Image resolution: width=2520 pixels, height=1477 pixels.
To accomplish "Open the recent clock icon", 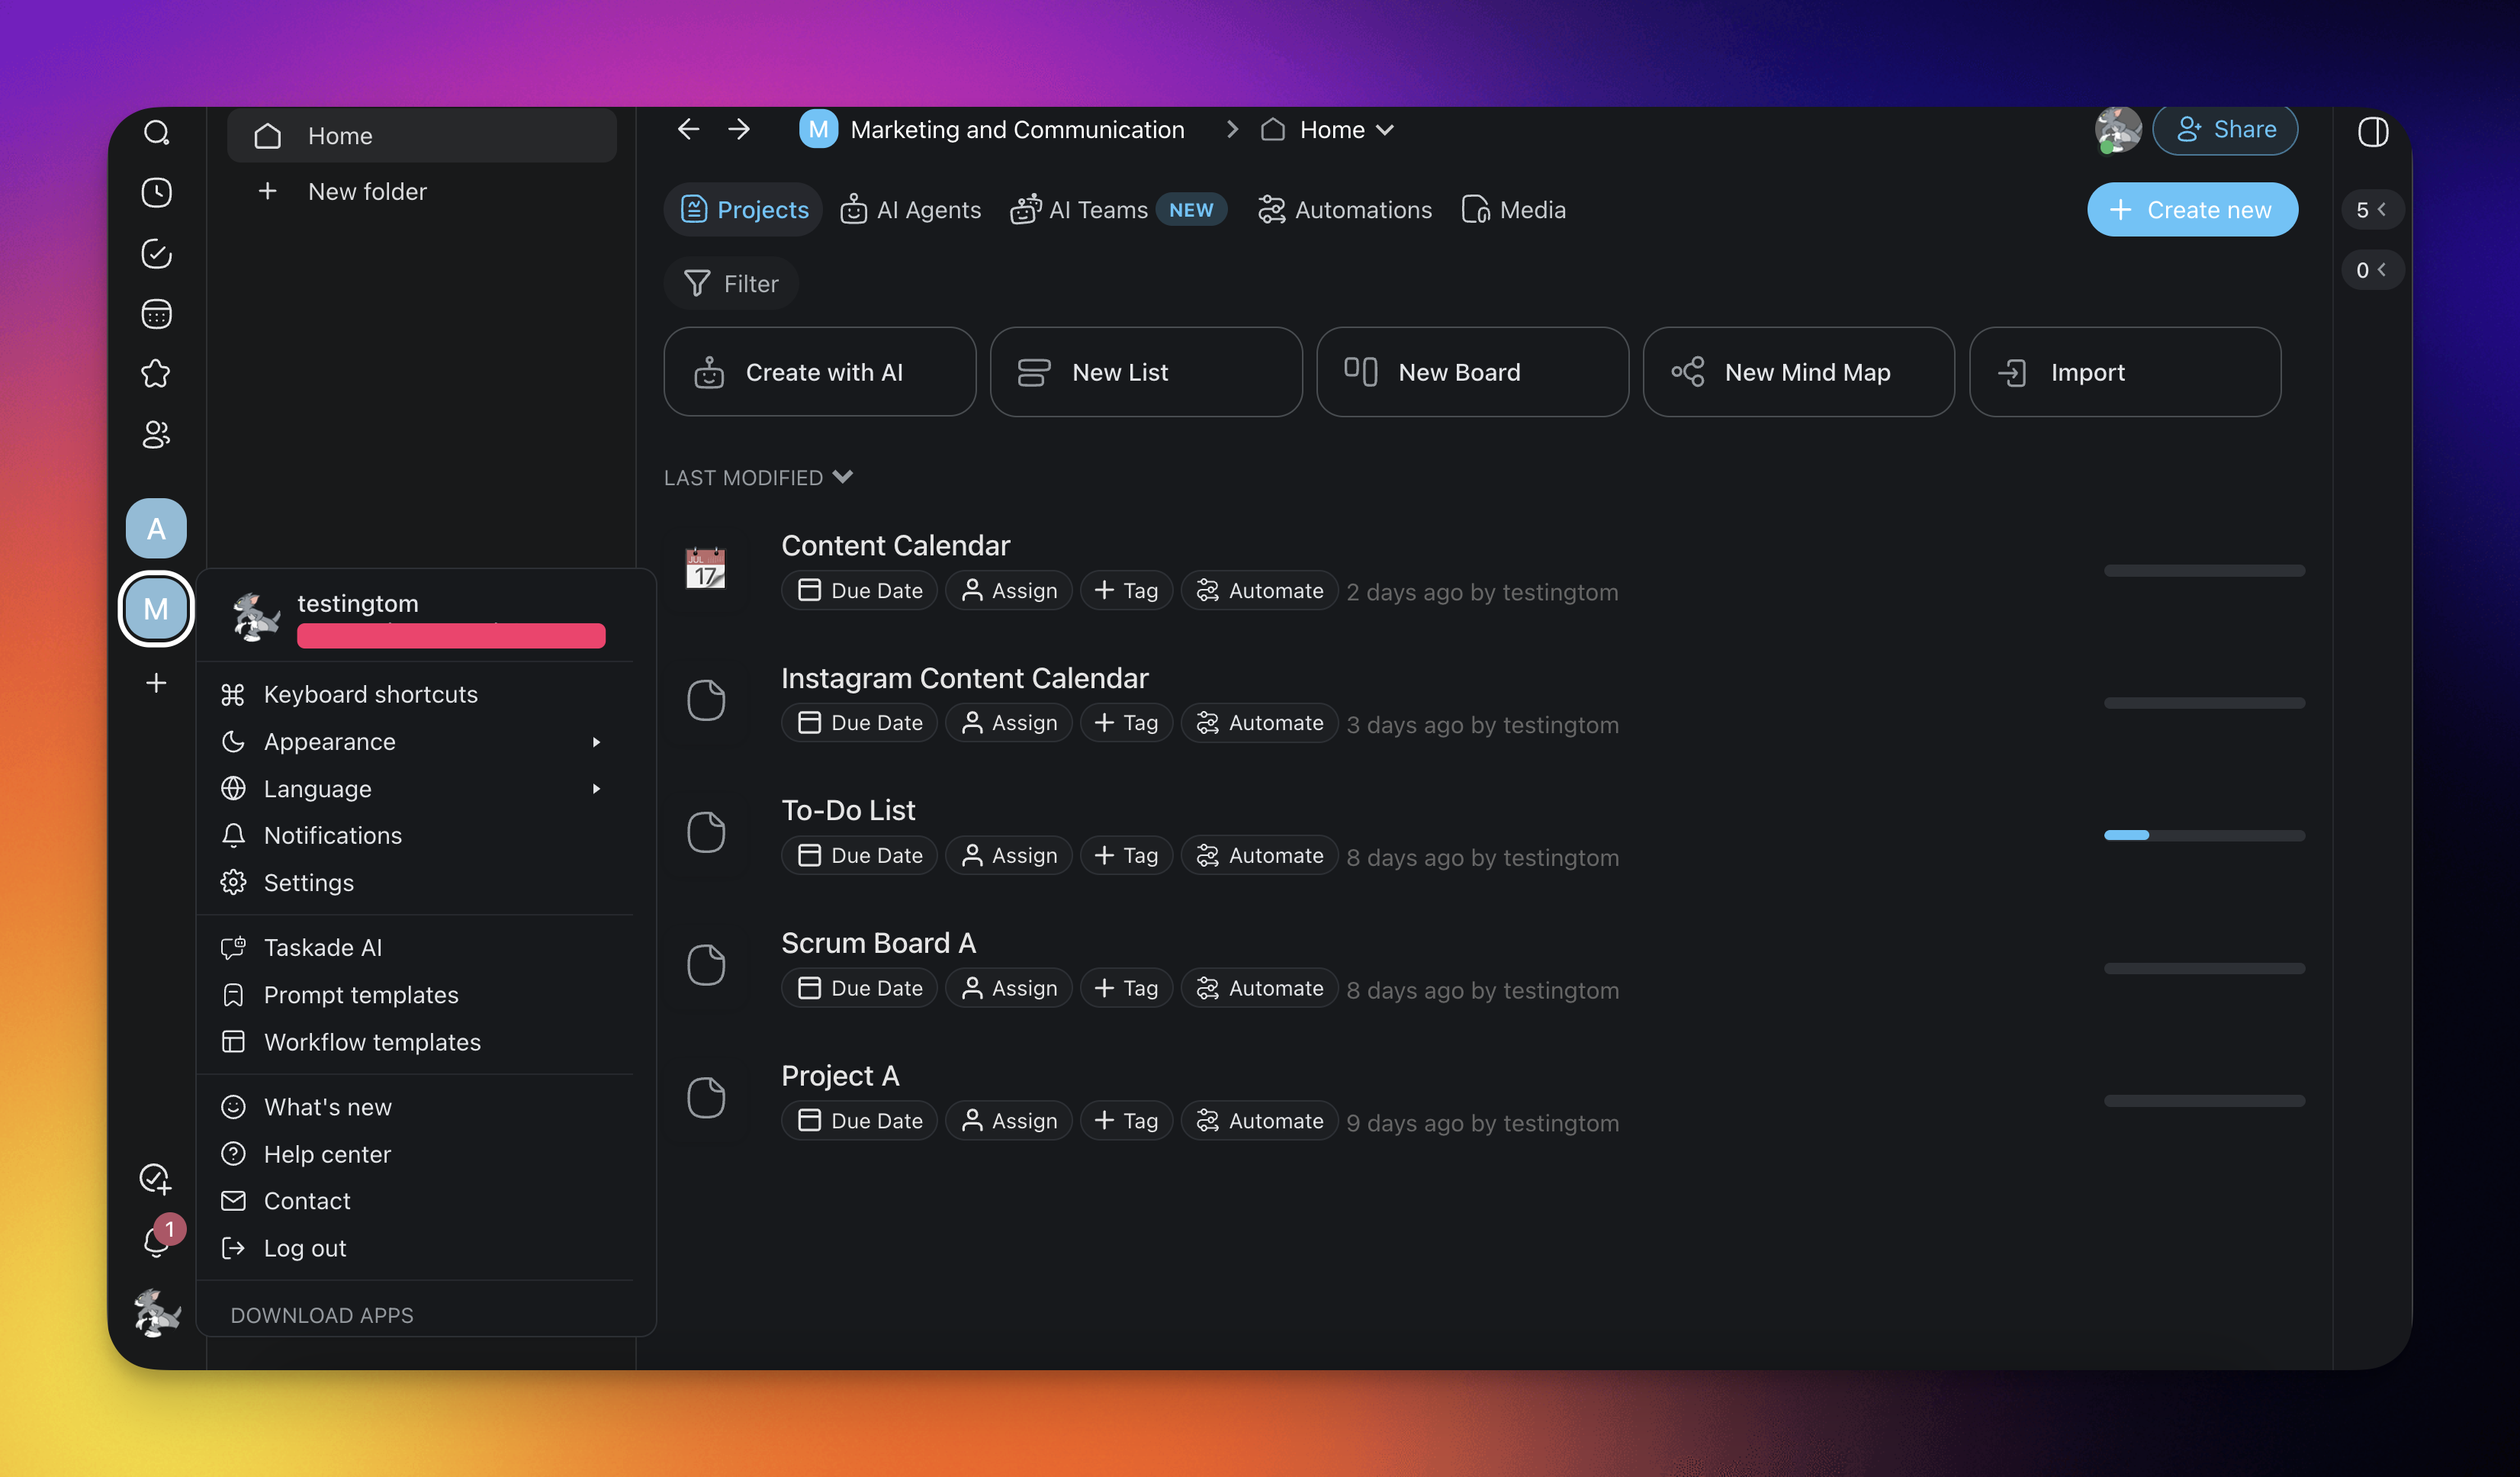I will point(156,192).
